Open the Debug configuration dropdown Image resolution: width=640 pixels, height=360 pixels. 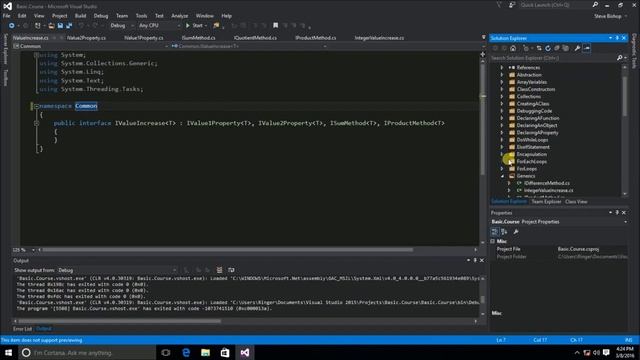click(x=122, y=26)
